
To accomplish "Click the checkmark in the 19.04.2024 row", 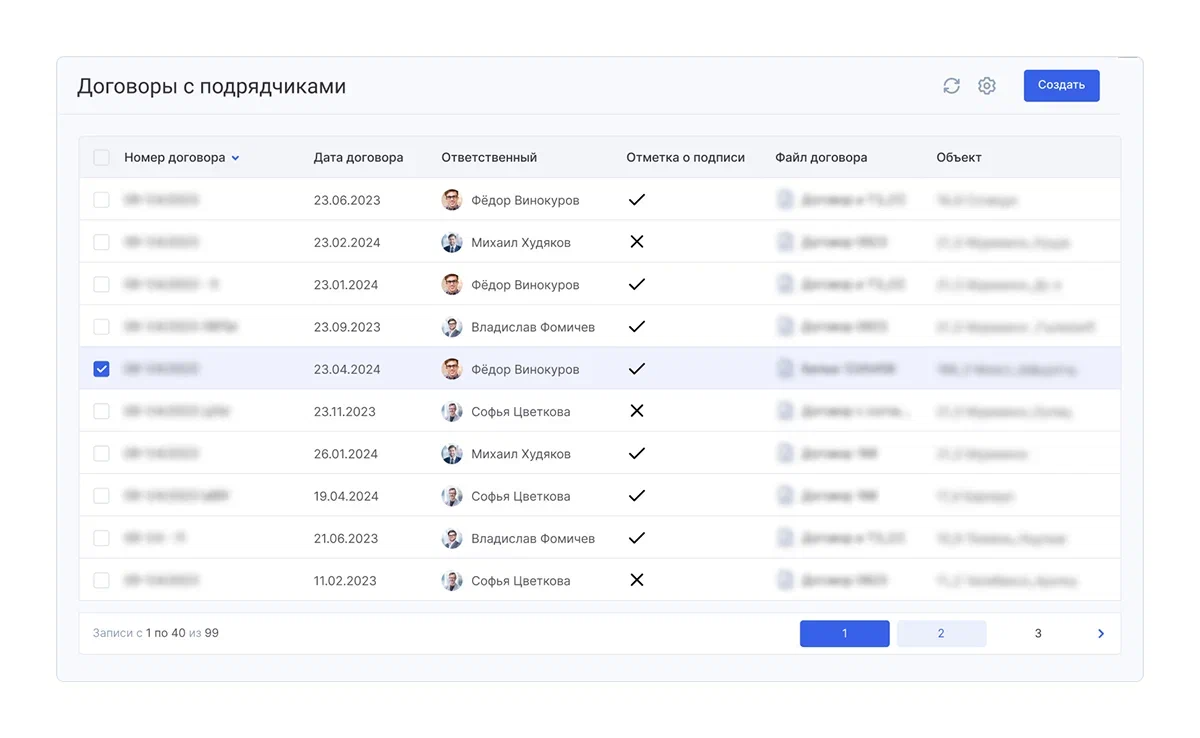I will [x=637, y=496].
